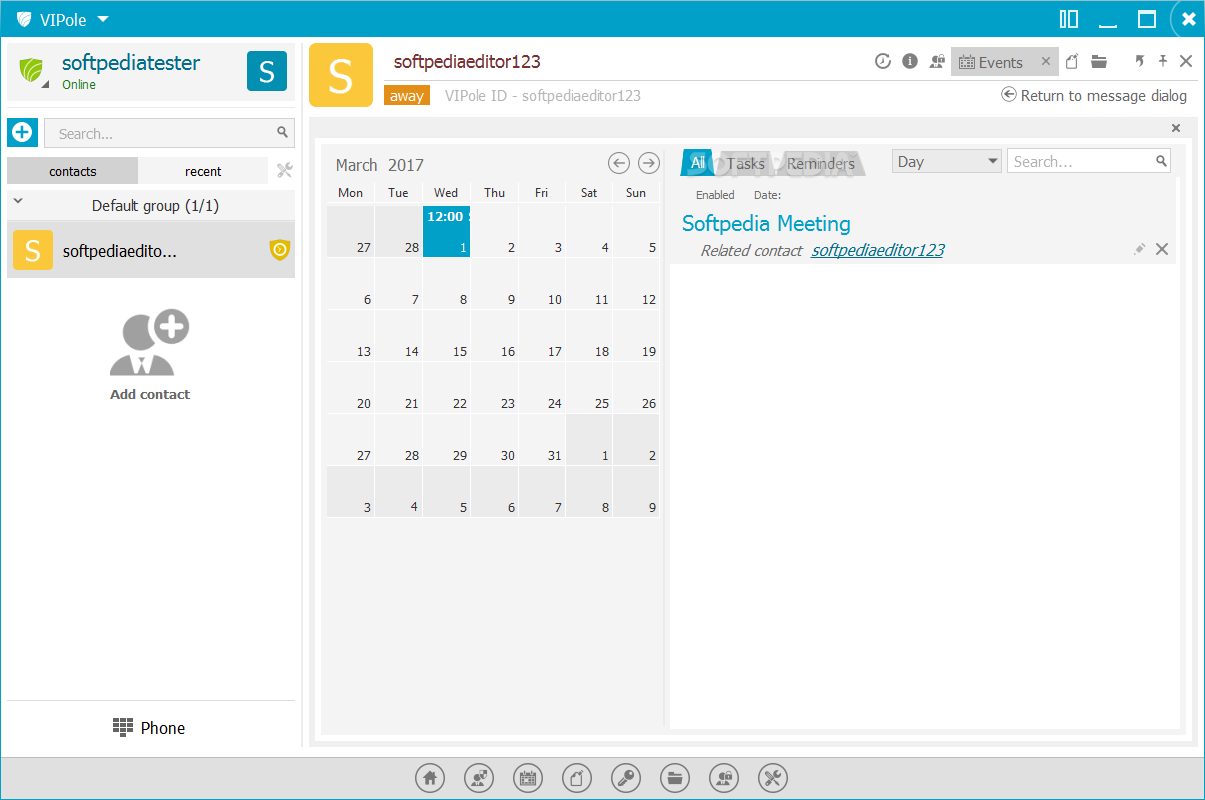Select the softpediaedito... contact in list
The image size is (1205, 800).
(x=151, y=250)
